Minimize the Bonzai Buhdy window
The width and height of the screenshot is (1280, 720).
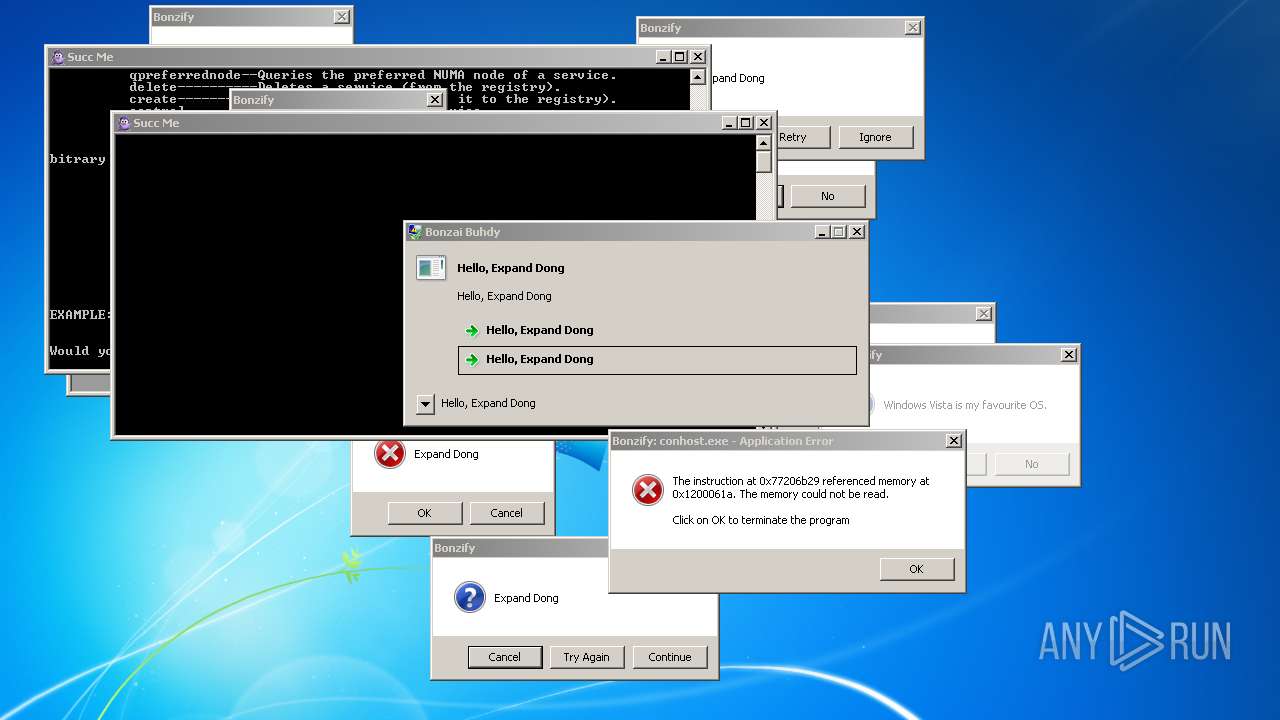pyautogui.click(x=822, y=232)
